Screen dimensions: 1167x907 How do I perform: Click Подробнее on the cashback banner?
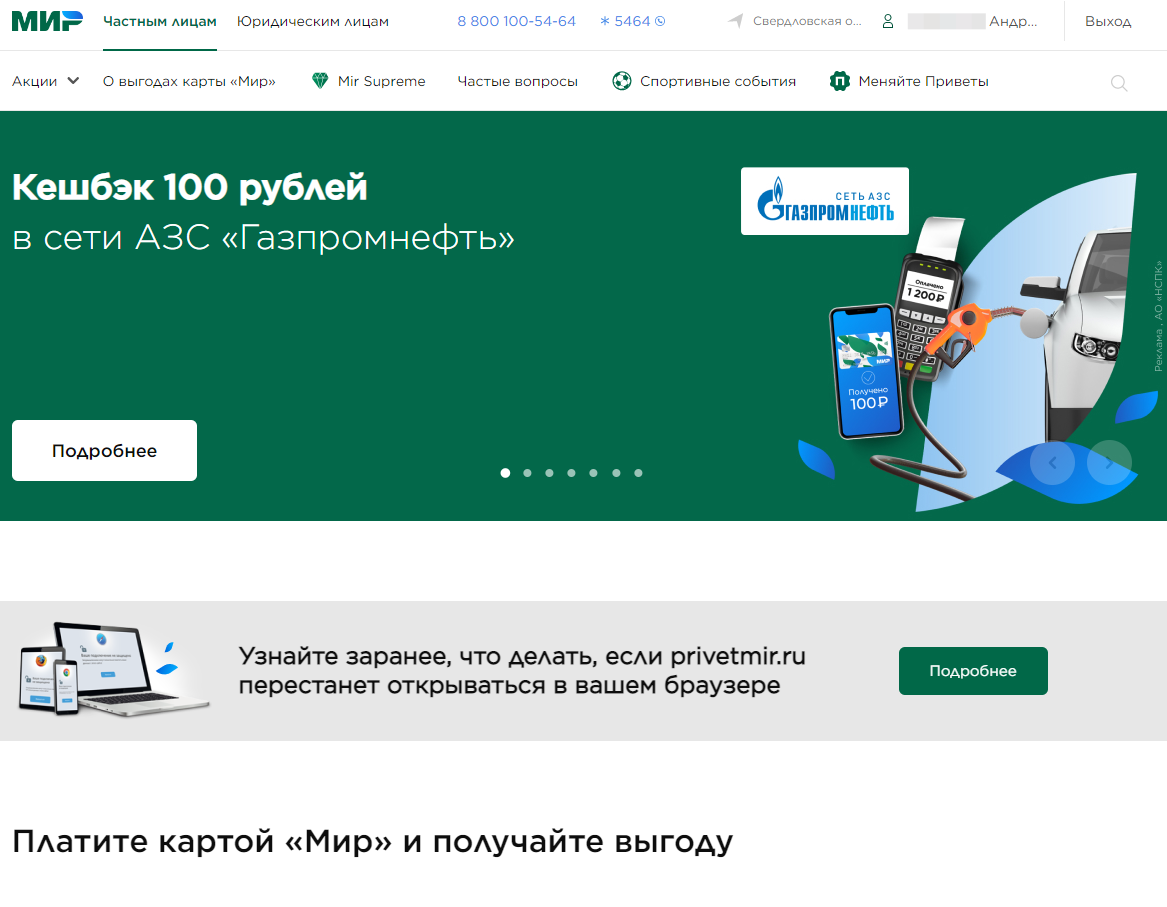point(103,450)
